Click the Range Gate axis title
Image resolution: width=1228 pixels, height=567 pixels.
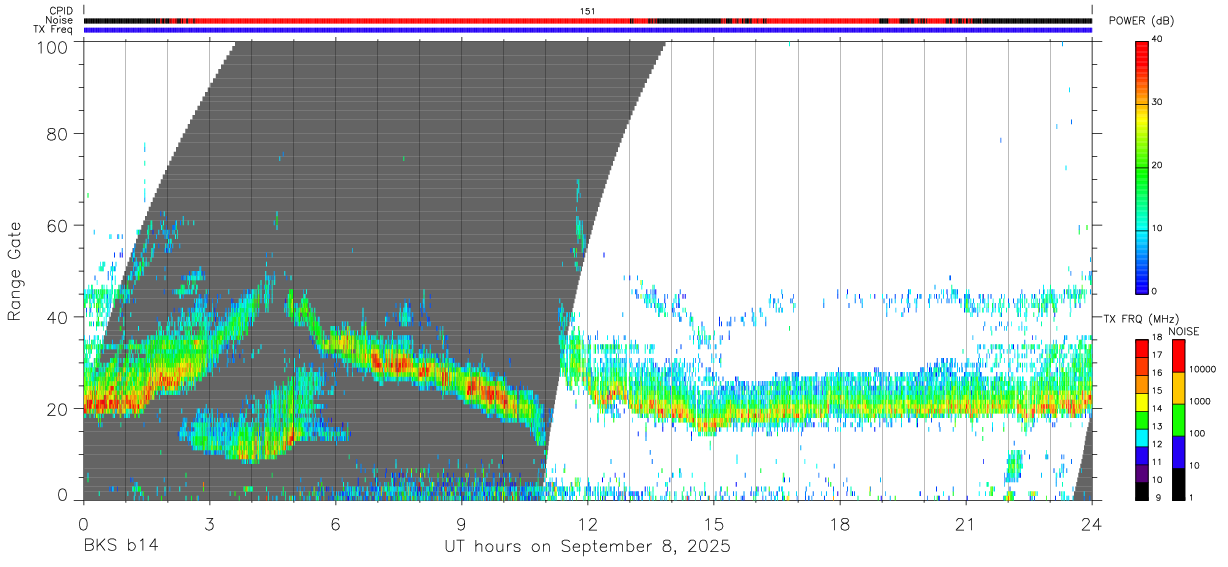click(15, 271)
